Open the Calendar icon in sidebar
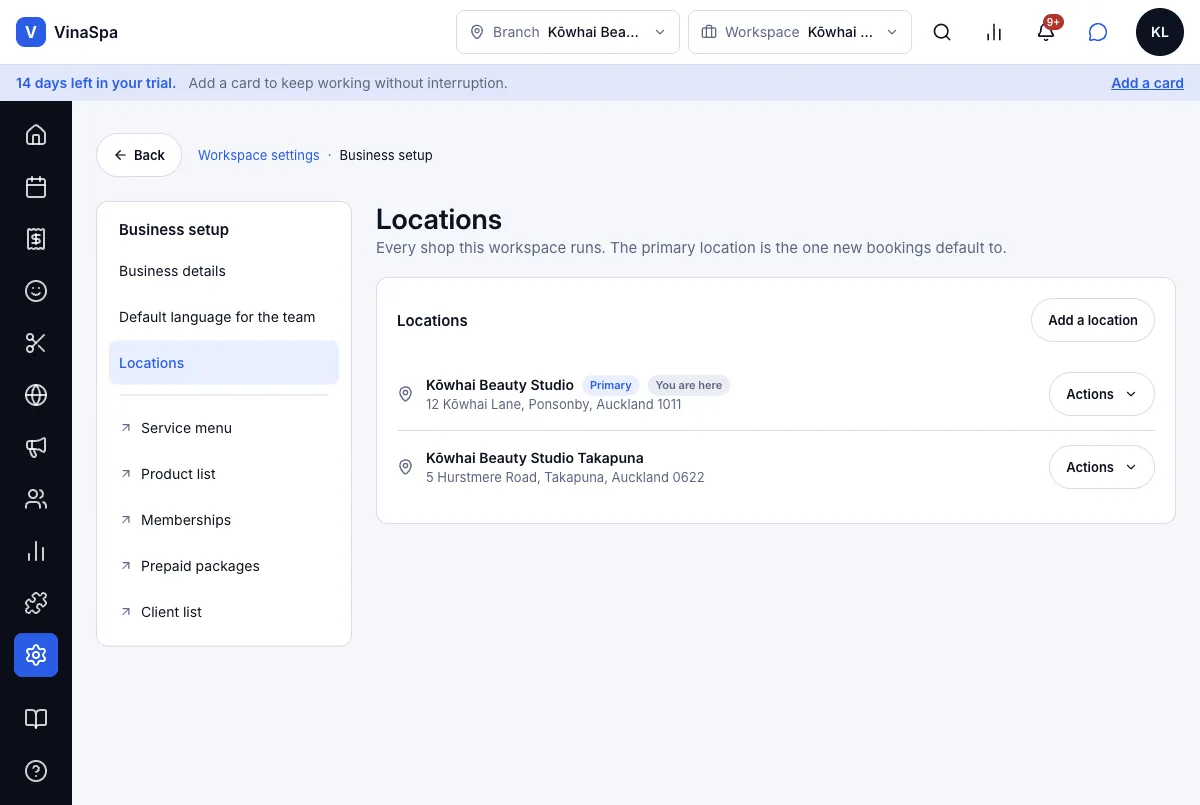Viewport: 1200px width, 805px height. [x=36, y=187]
